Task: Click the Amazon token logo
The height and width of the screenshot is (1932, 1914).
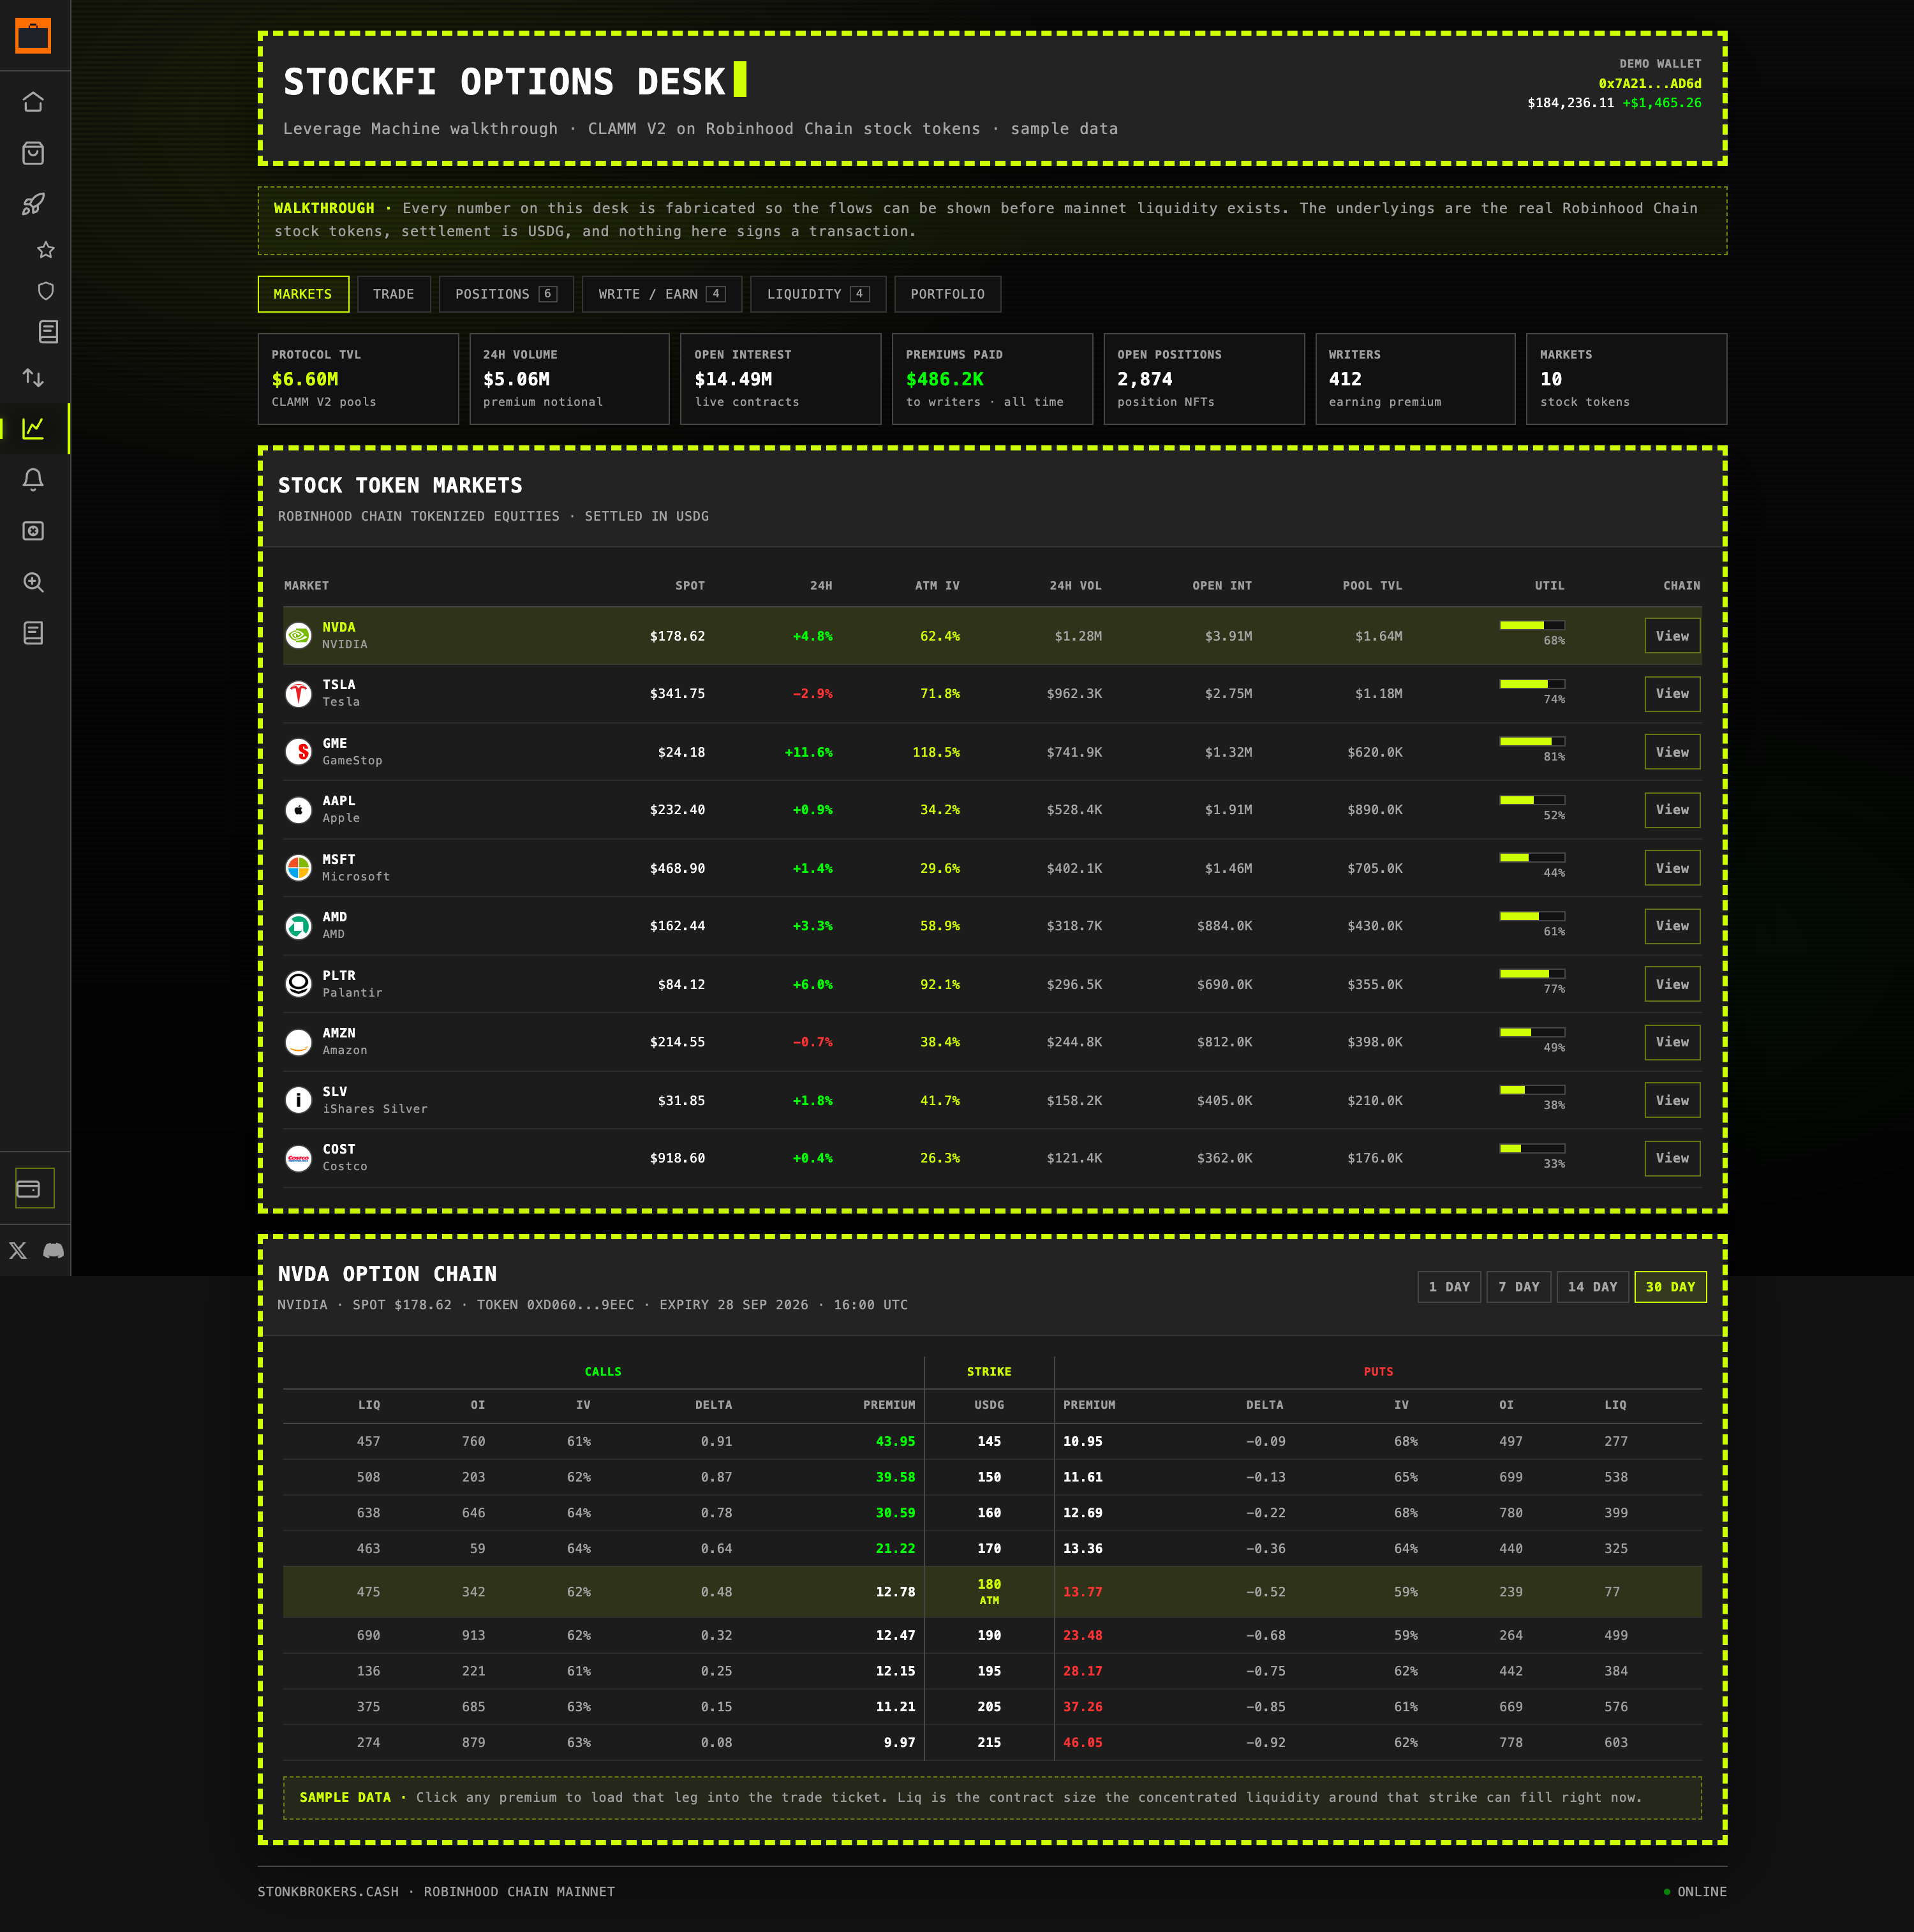Action: (299, 1042)
